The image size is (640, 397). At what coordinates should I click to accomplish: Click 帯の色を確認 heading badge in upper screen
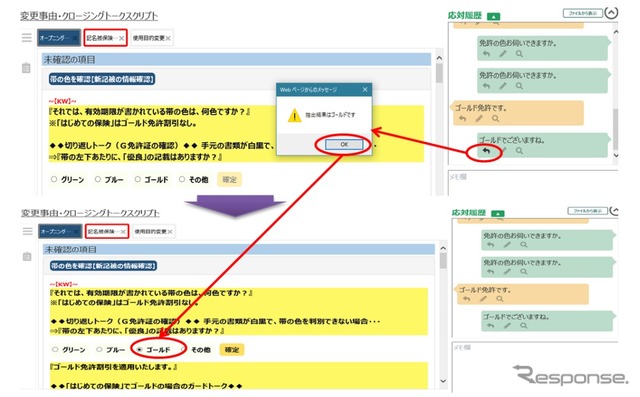point(102,79)
